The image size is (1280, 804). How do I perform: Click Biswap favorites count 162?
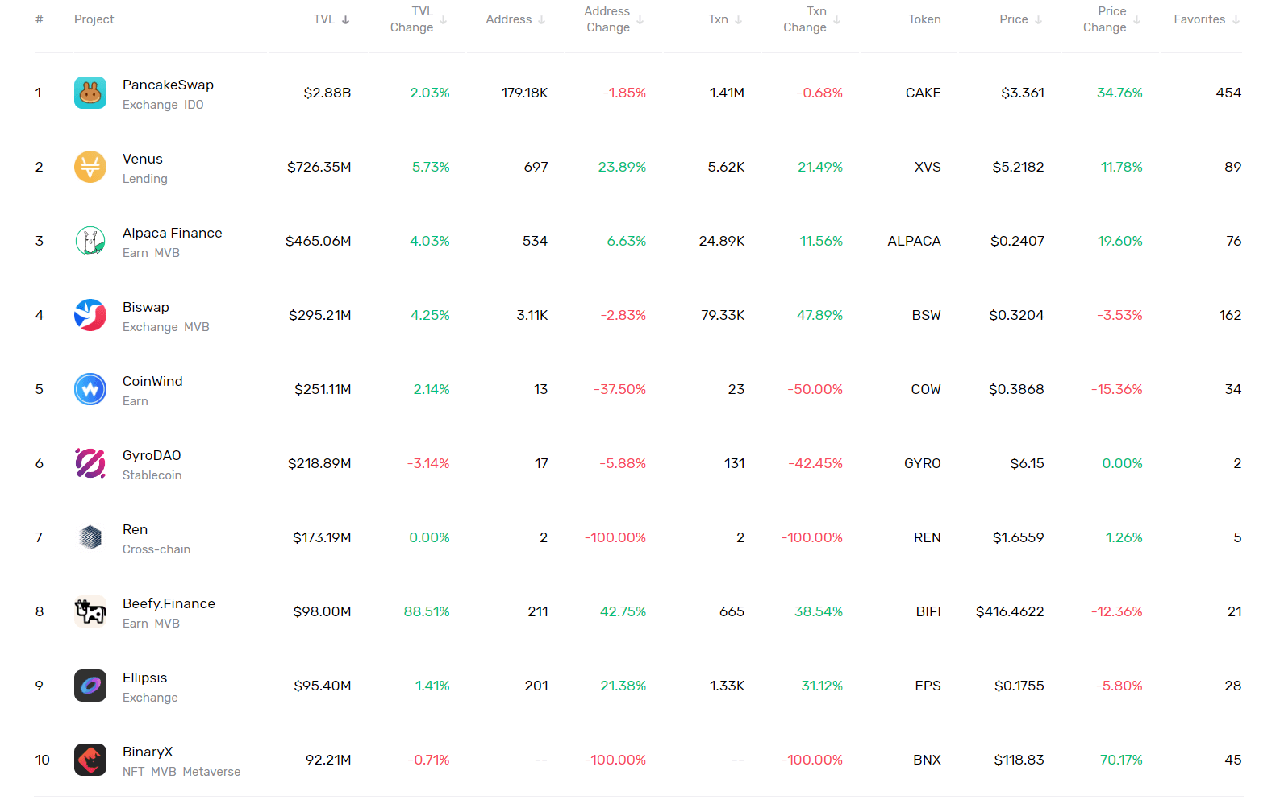[1230, 315]
